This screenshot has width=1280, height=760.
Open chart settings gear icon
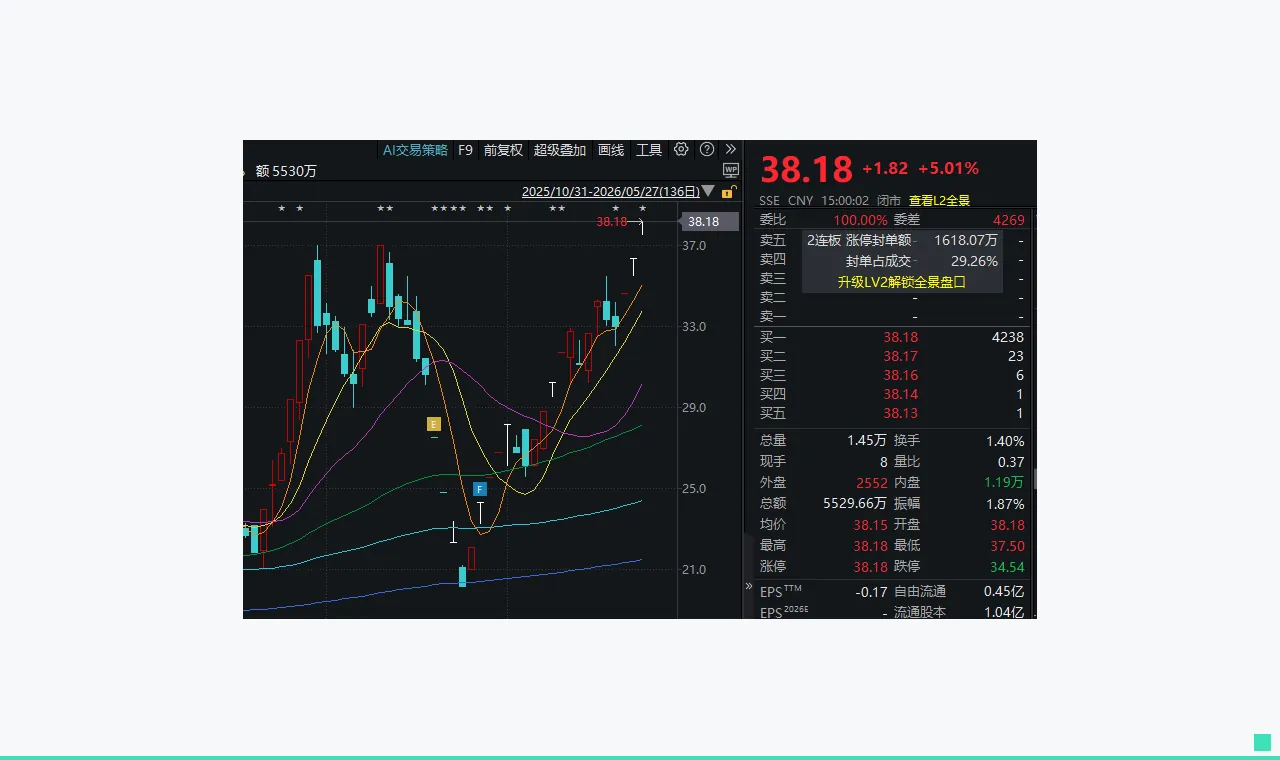click(681, 149)
